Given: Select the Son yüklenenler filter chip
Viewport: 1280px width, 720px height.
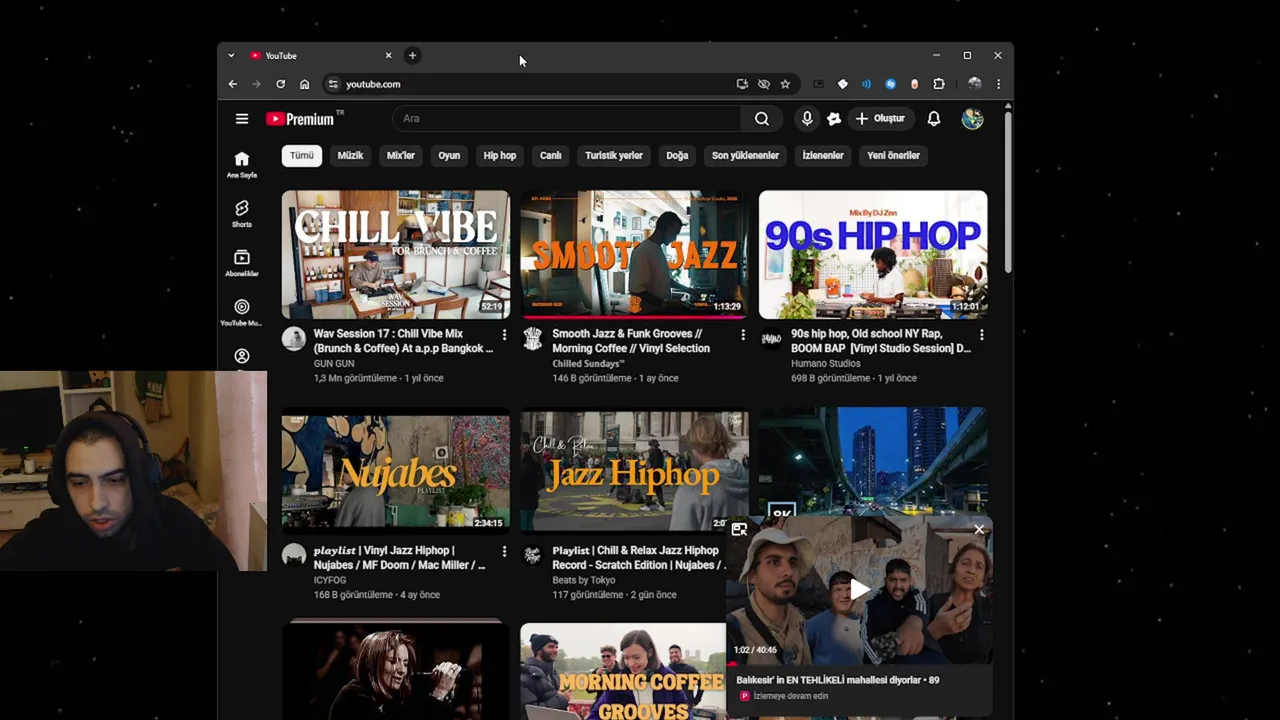Looking at the screenshot, I should point(745,155).
